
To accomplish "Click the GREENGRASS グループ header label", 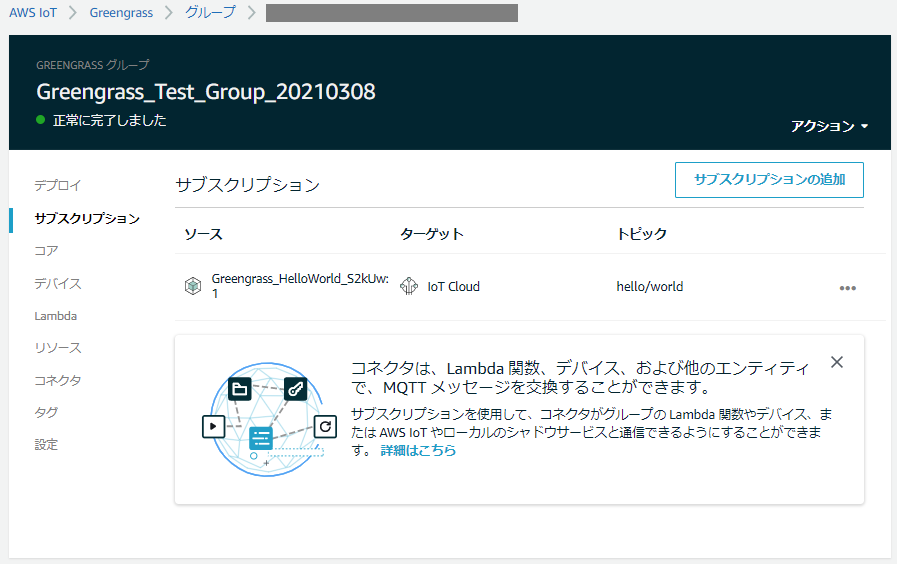I will tap(93, 65).
